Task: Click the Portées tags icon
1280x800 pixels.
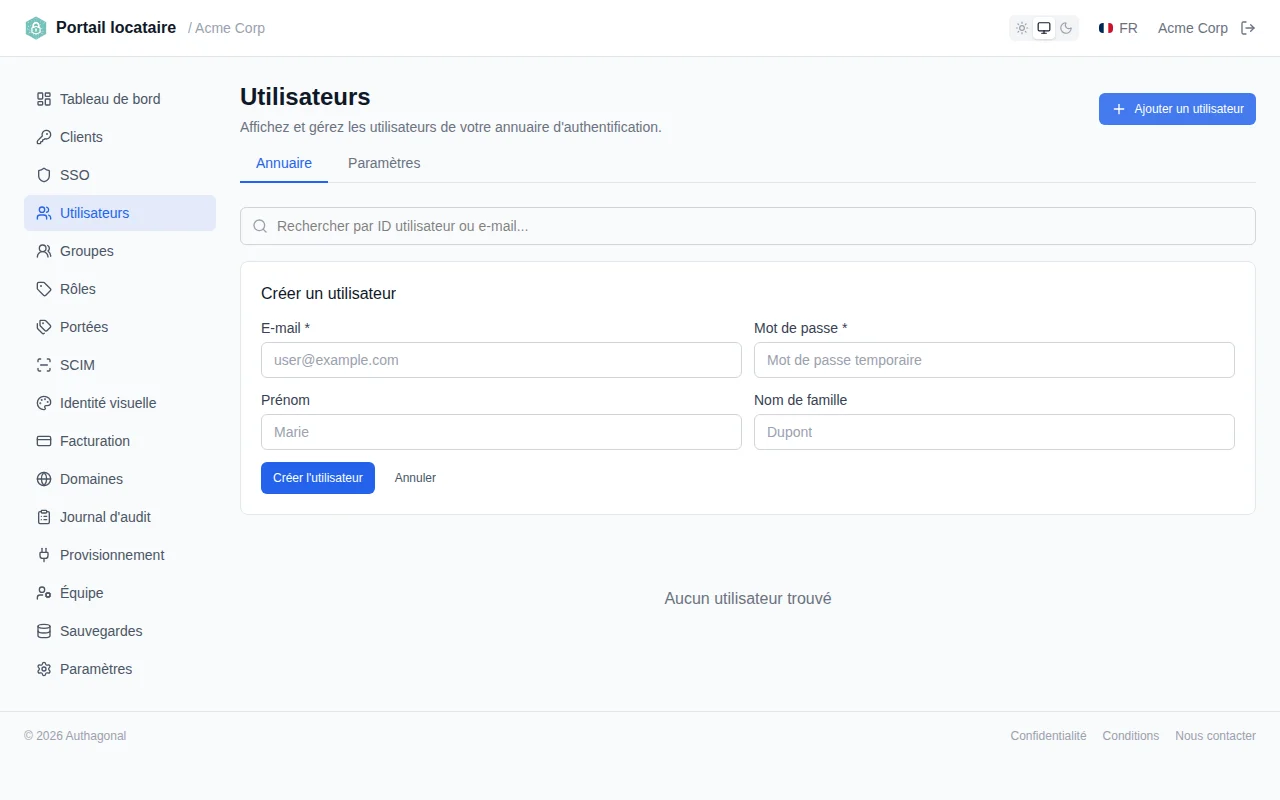Action: tap(44, 327)
